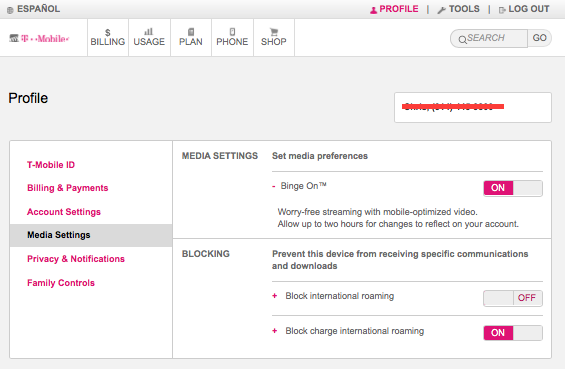Click the globe icon beside Español

point(10,10)
